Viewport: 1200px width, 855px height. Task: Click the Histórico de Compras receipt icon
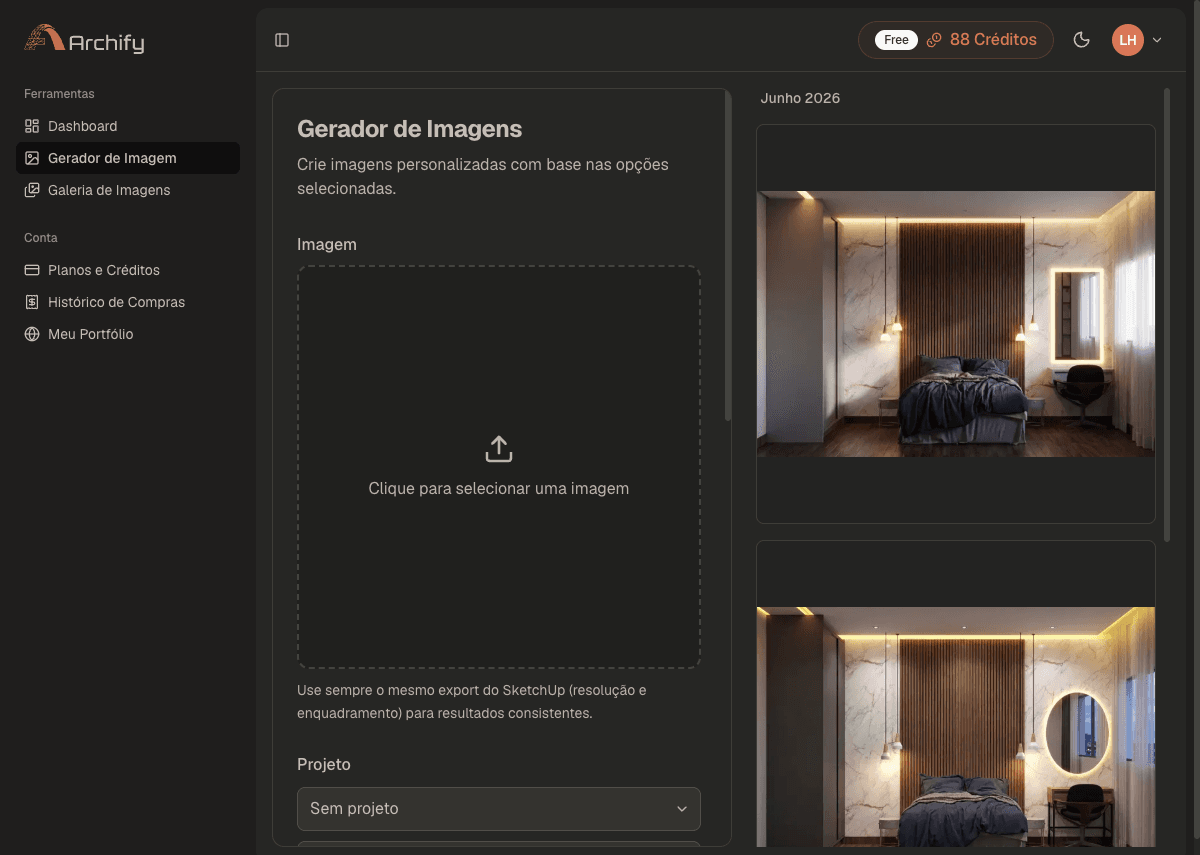click(32, 302)
